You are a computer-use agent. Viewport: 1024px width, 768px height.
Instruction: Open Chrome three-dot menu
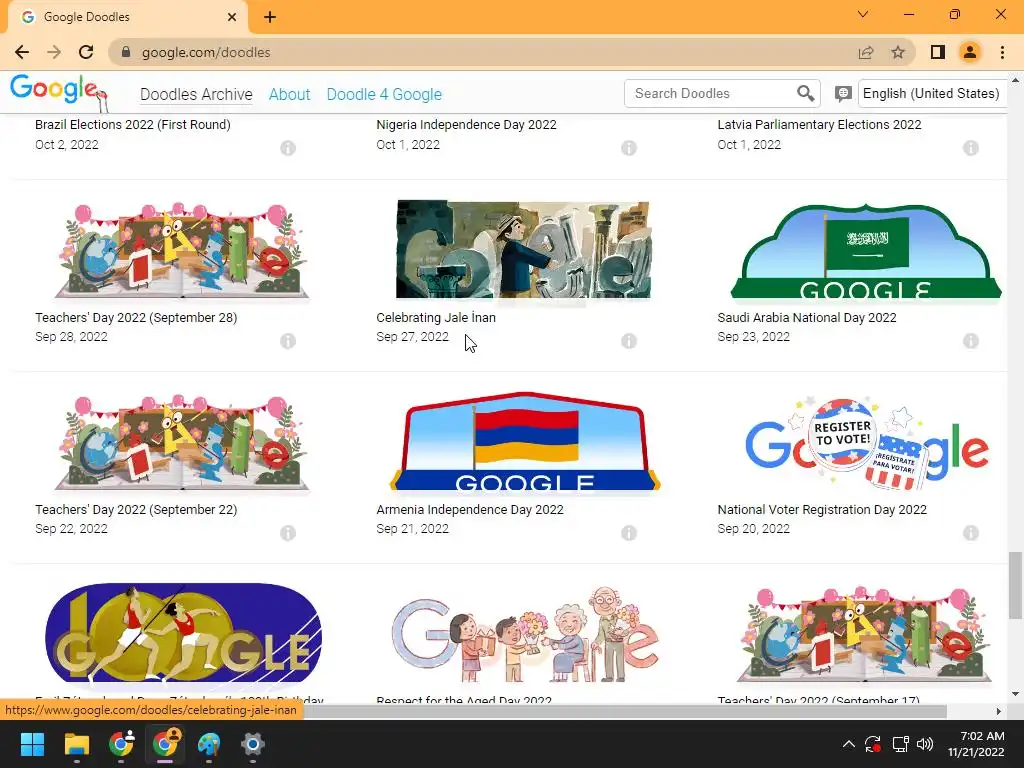1002,52
